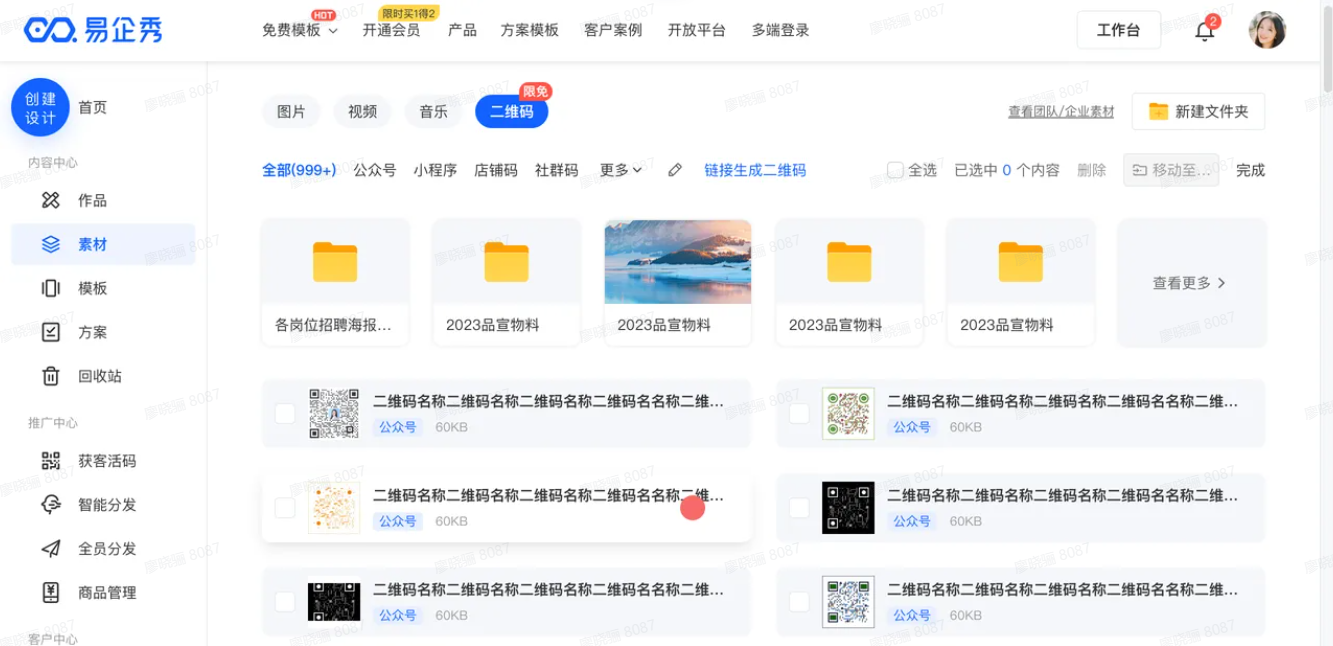
Task: Switch to the 图片 tab
Action: tap(291, 111)
